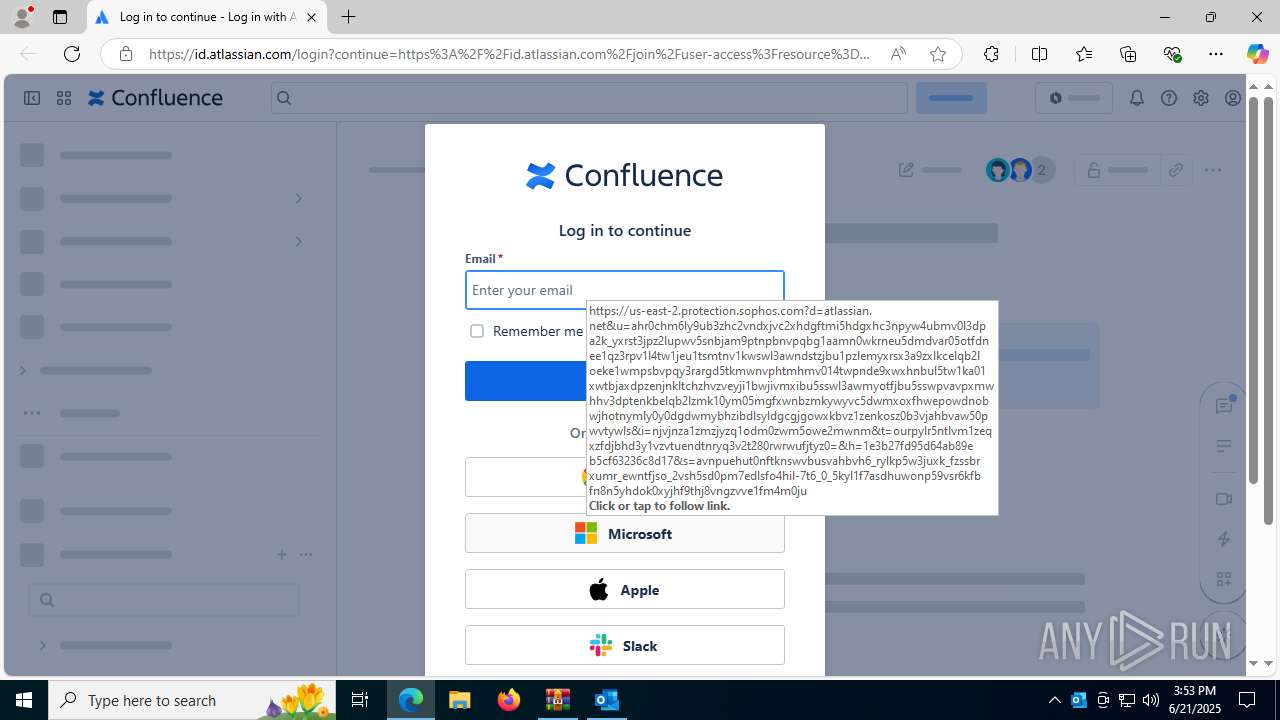
Task: Sign in with Apple
Action: [x=625, y=590]
